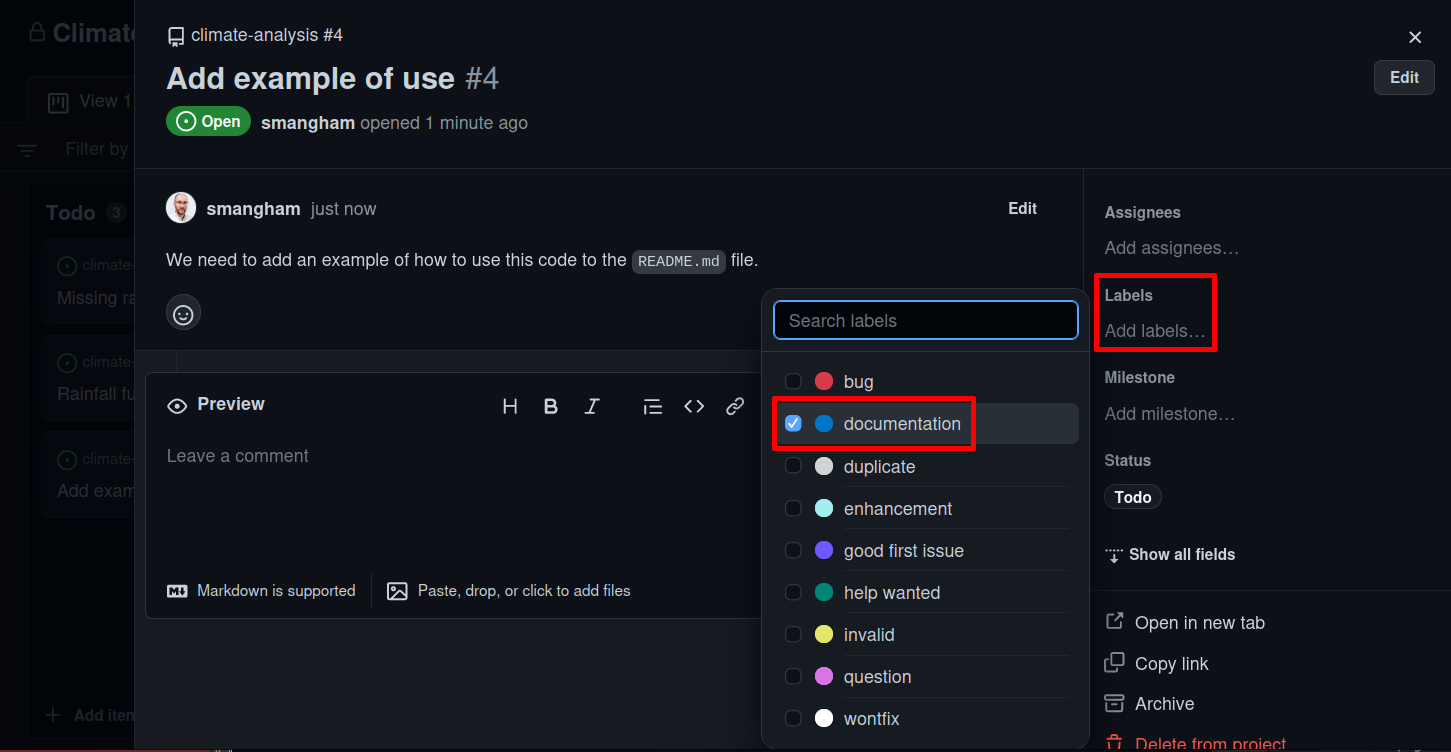The width and height of the screenshot is (1451, 752).
Task: Toggle Bold formatting for the comment
Action: click(x=551, y=406)
